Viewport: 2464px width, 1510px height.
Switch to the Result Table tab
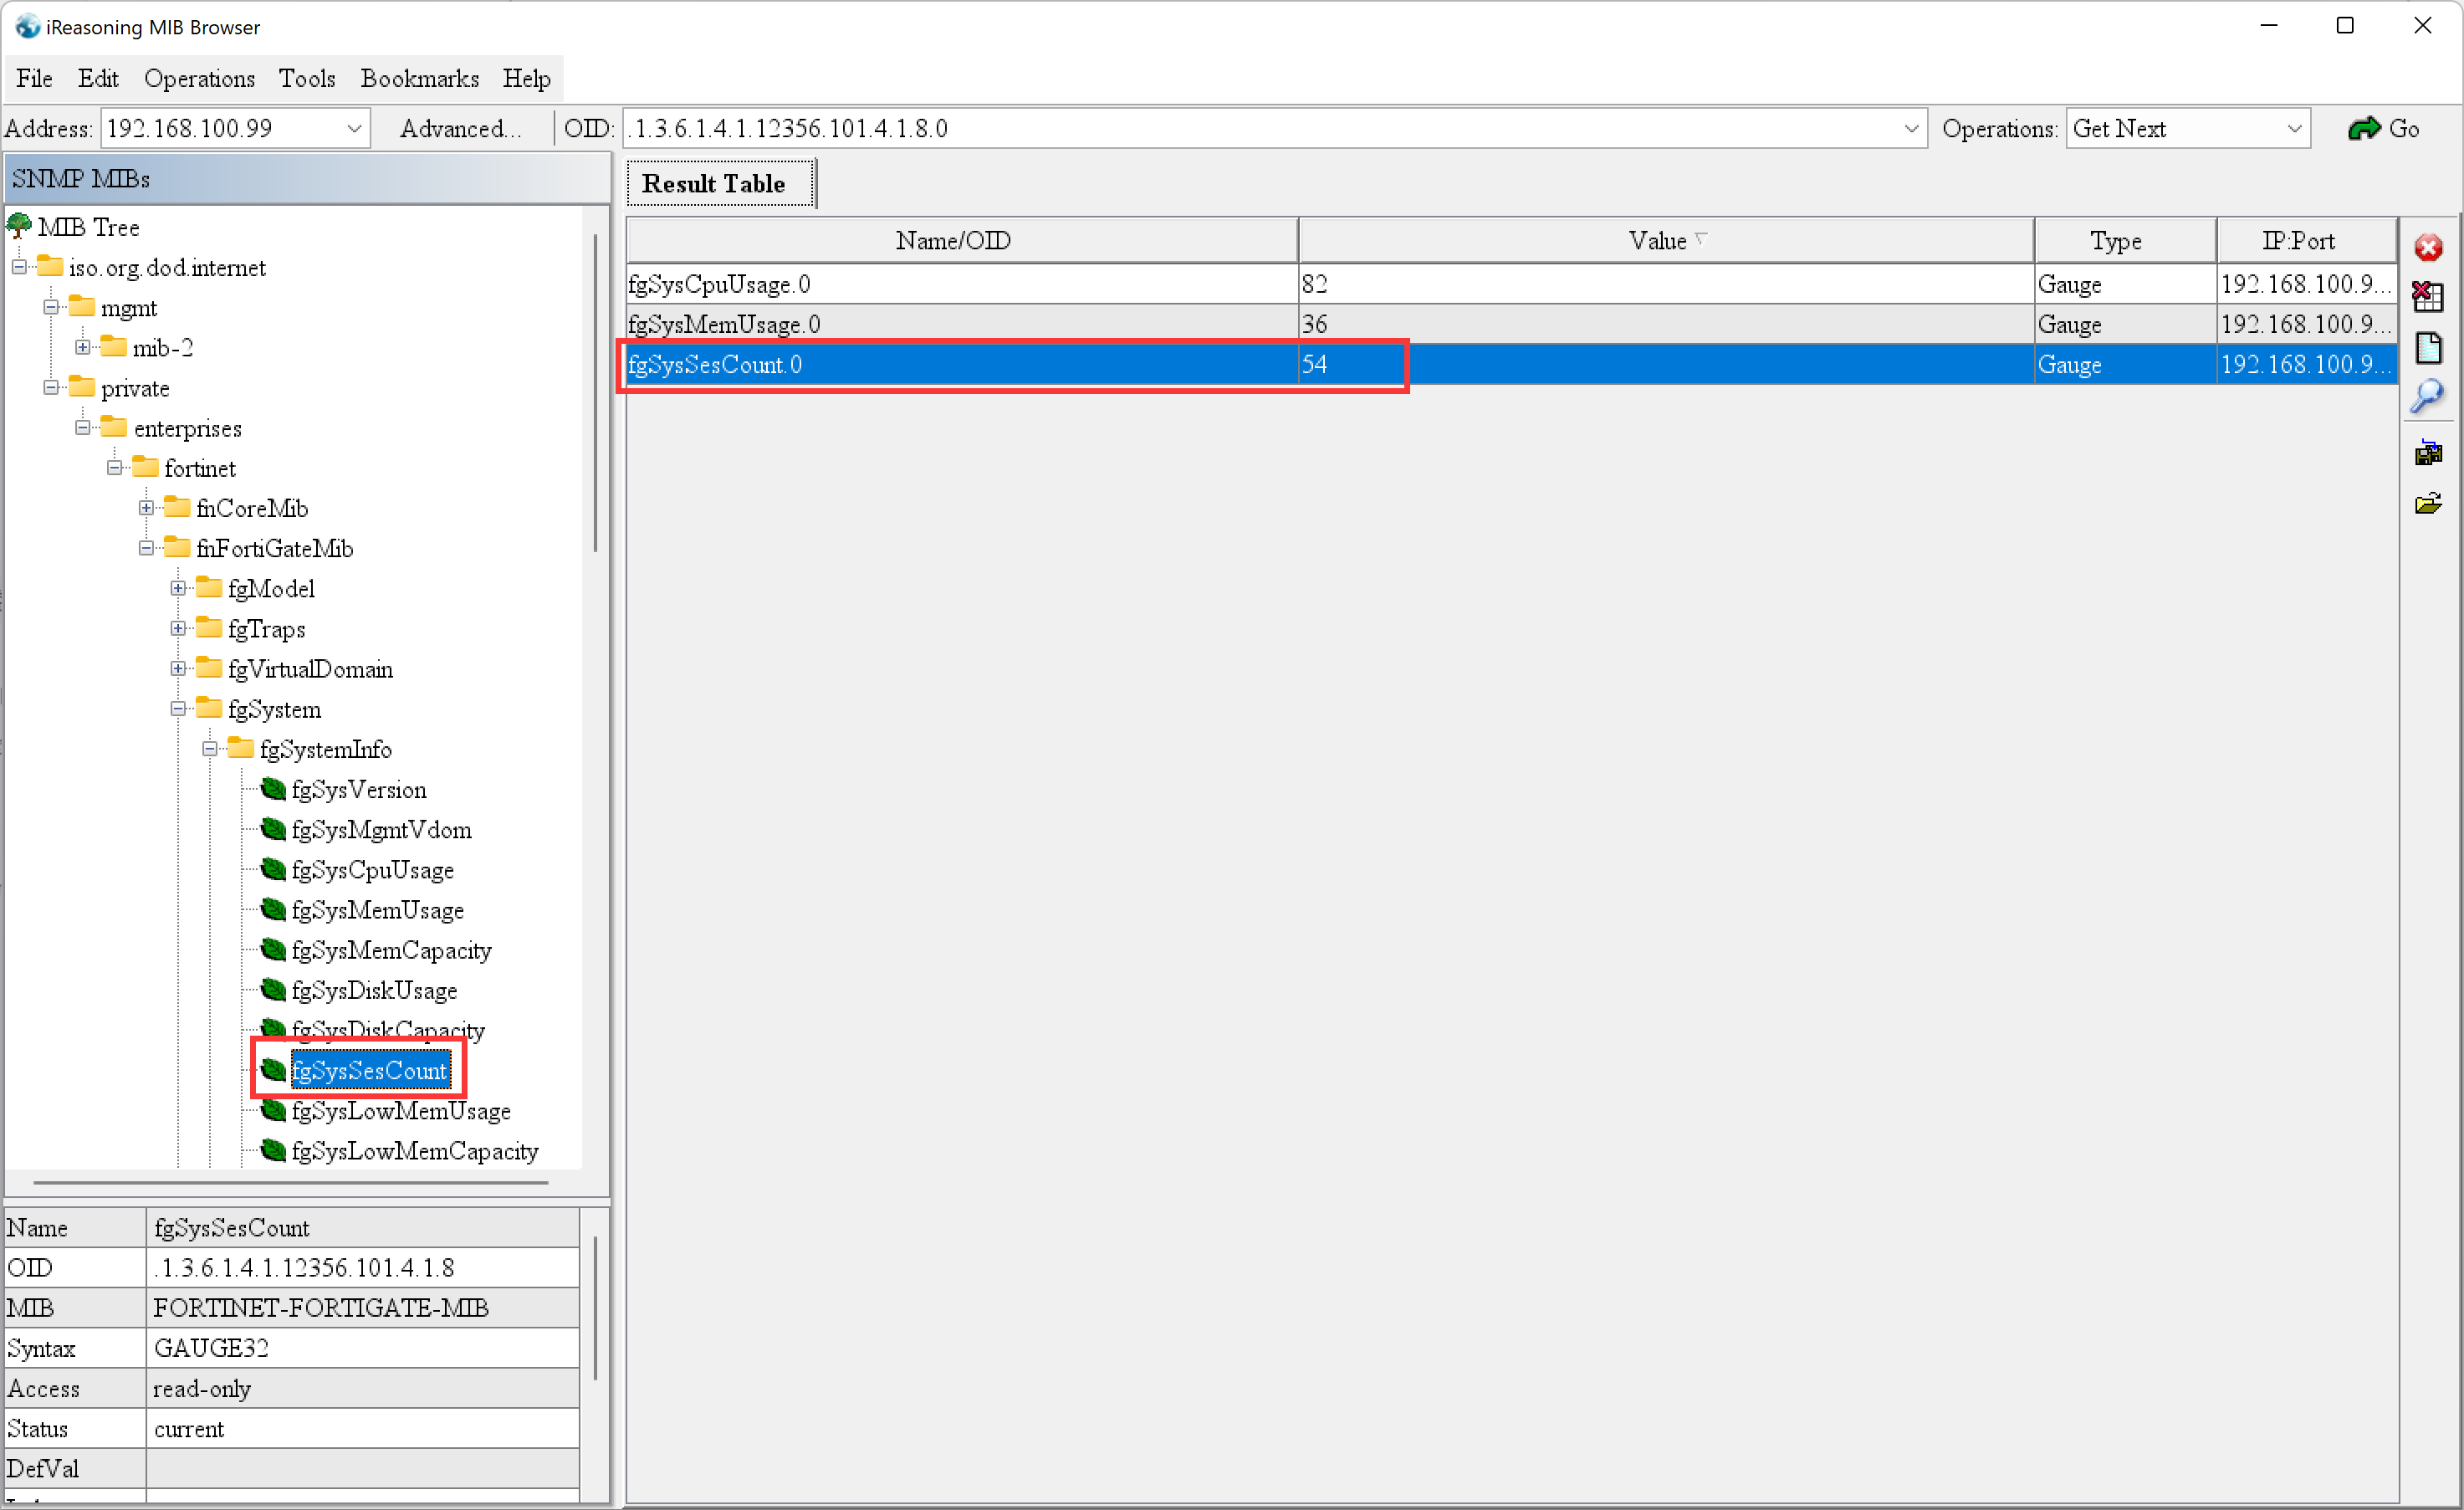(713, 184)
